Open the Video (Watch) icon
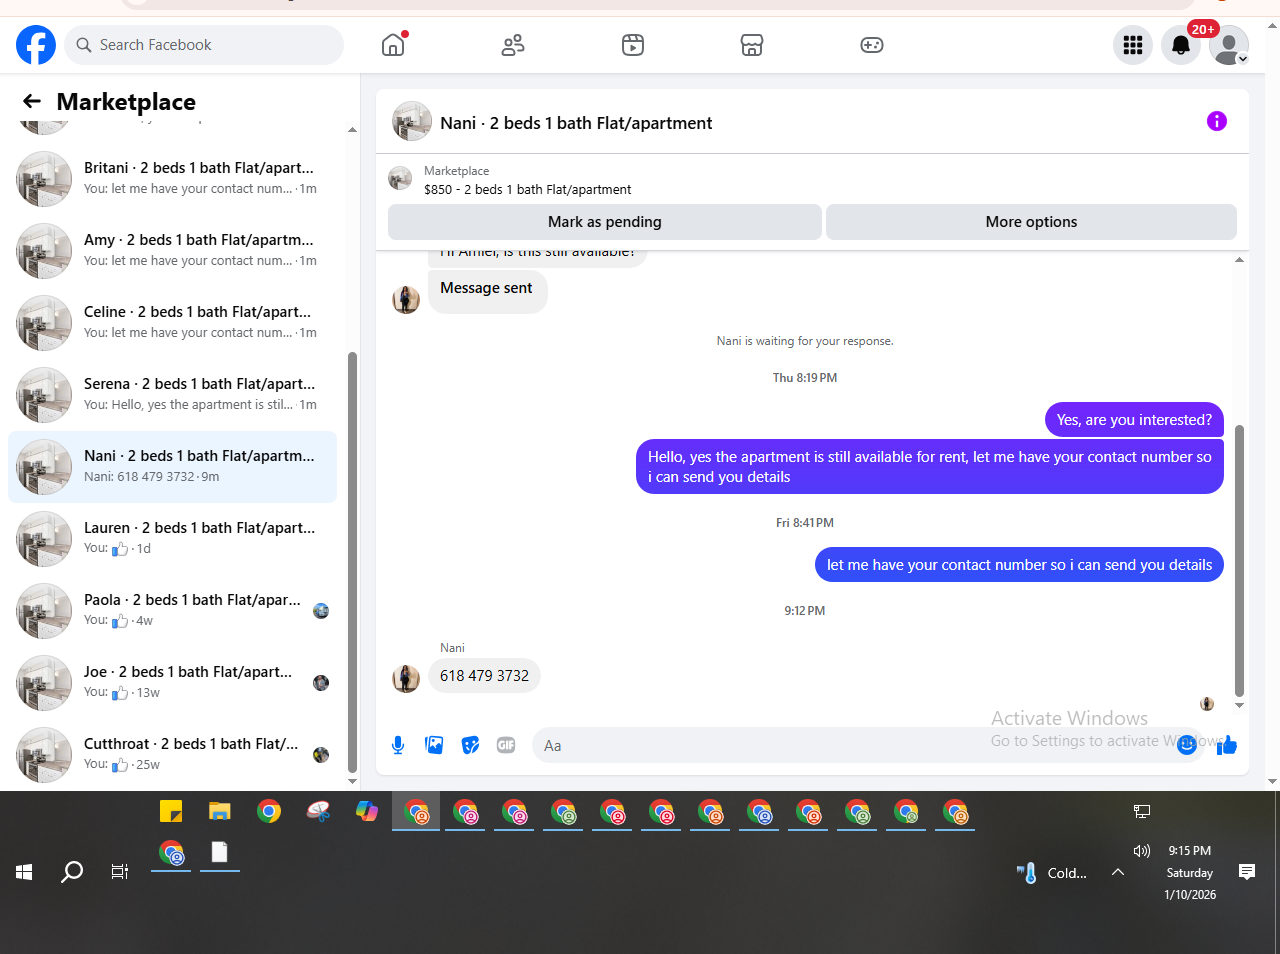 tap(633, 45)
